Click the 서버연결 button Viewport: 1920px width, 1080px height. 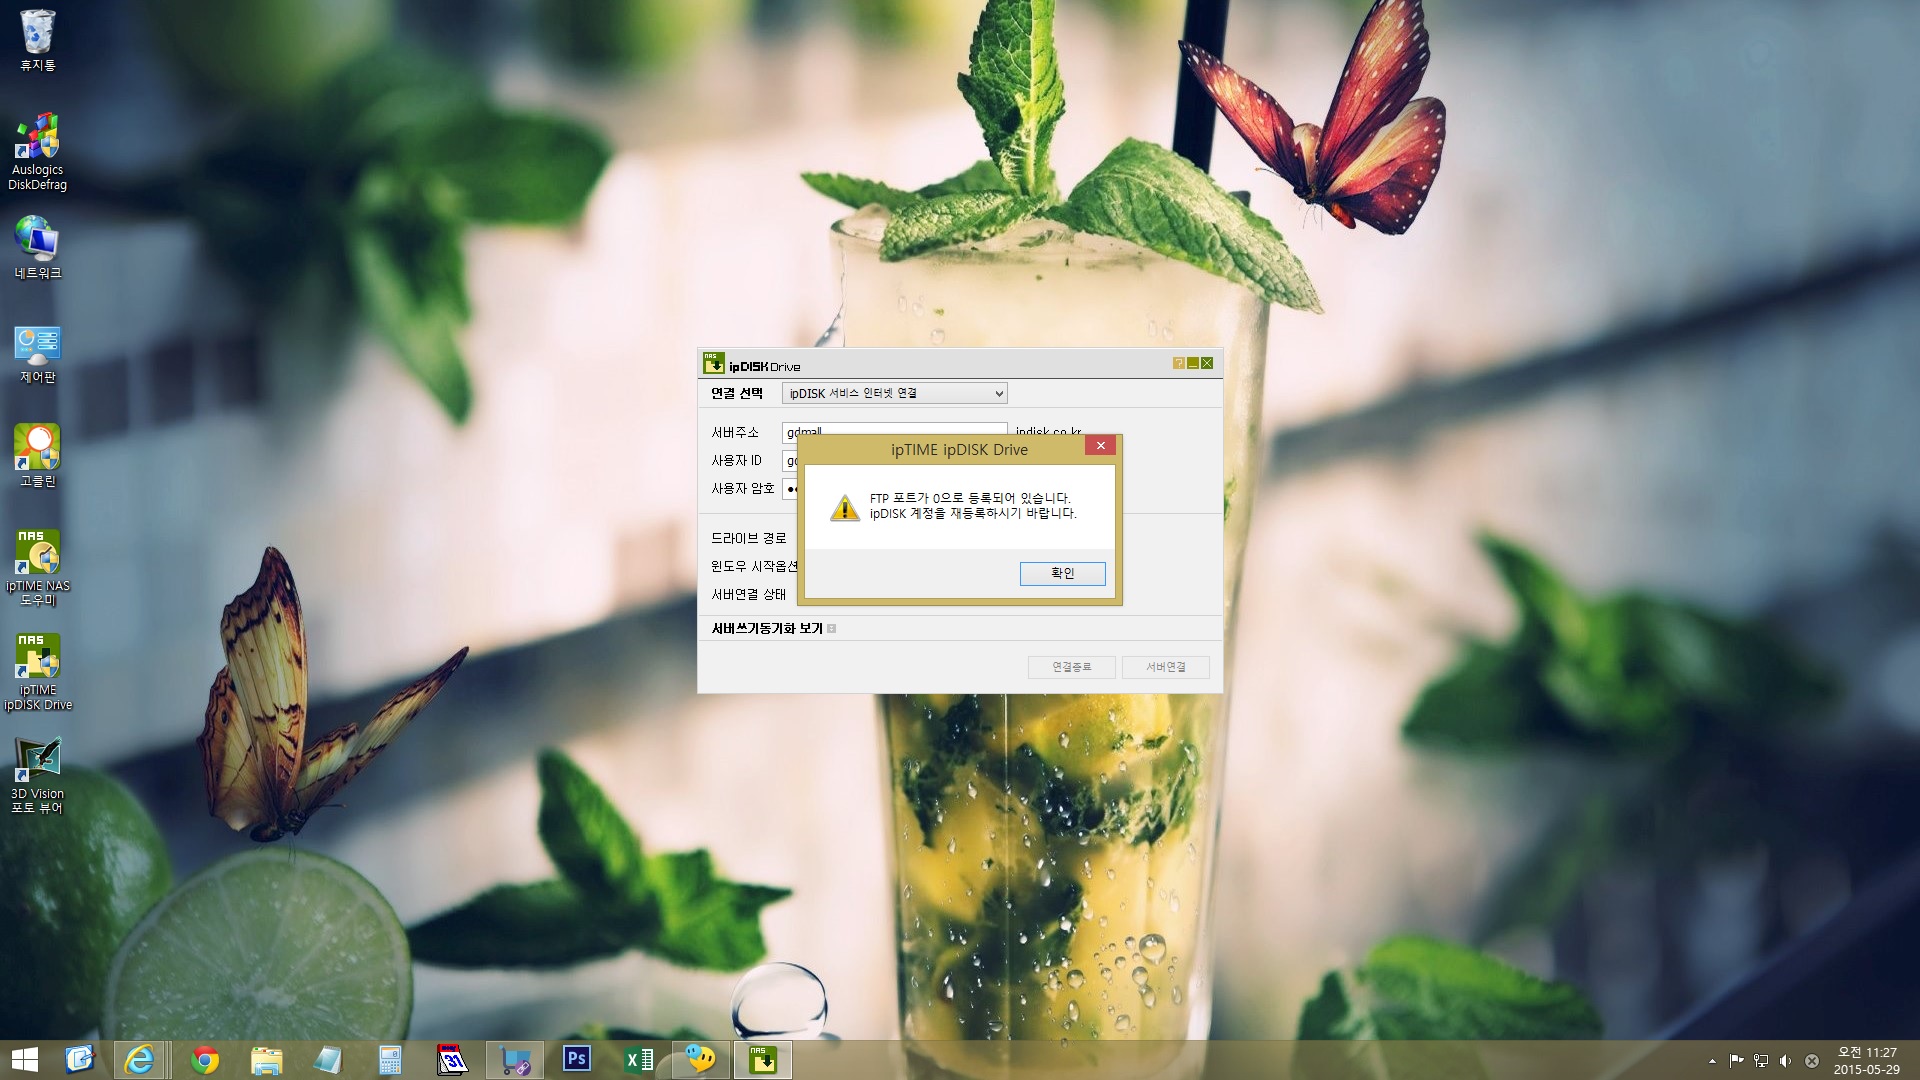1165,667
